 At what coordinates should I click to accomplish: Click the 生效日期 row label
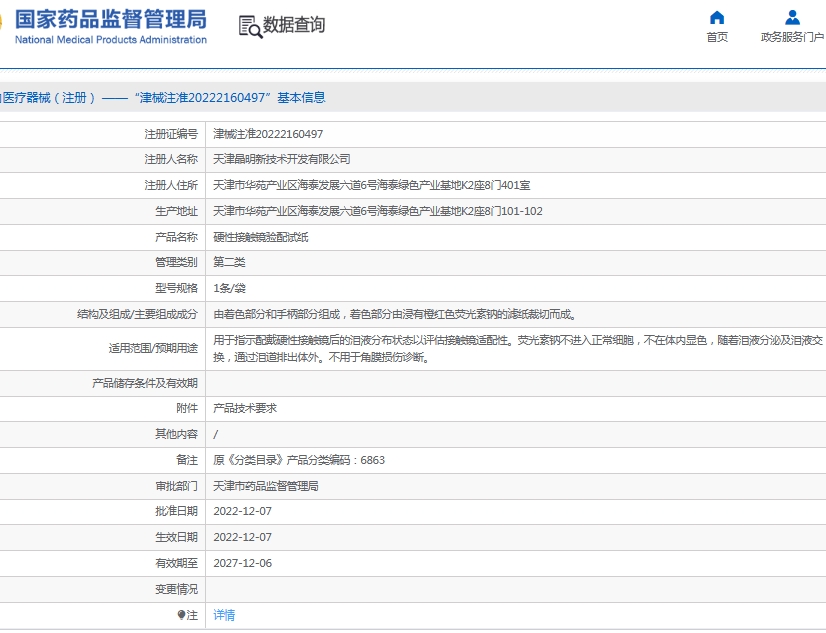pos(176,537)
